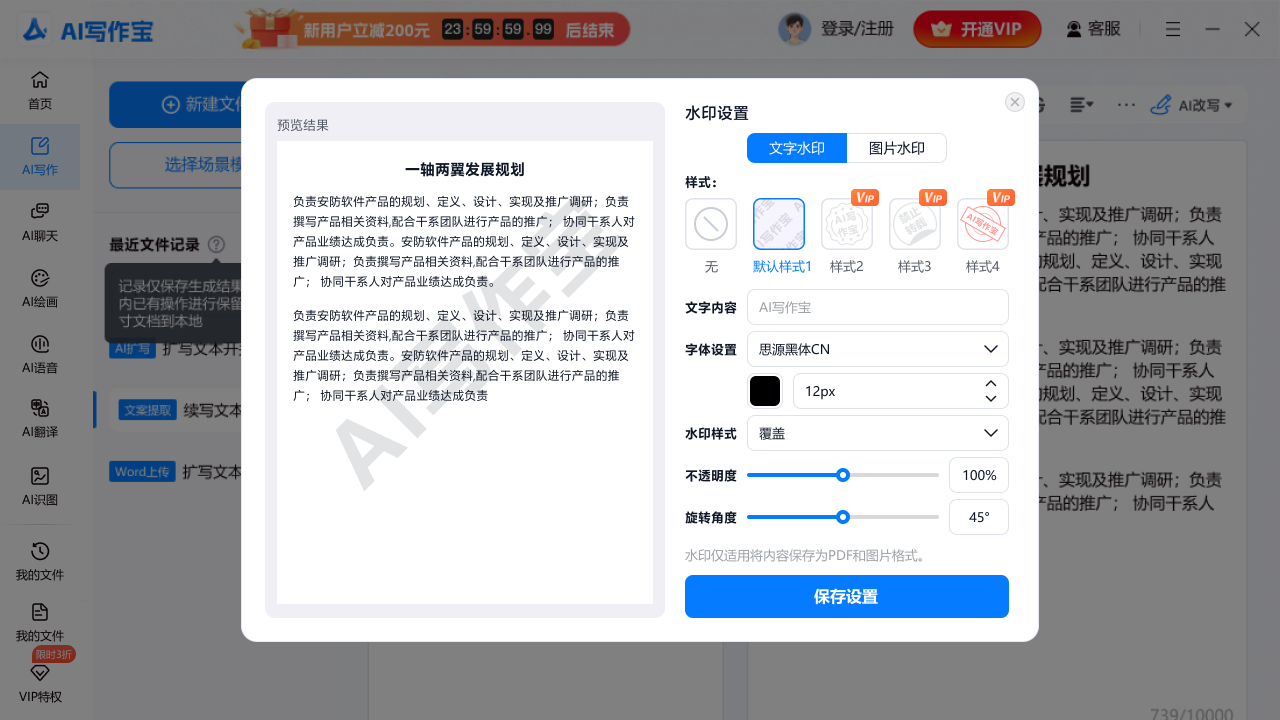Open the black font color swatch
1280x720 pixels.
point(765,391)
